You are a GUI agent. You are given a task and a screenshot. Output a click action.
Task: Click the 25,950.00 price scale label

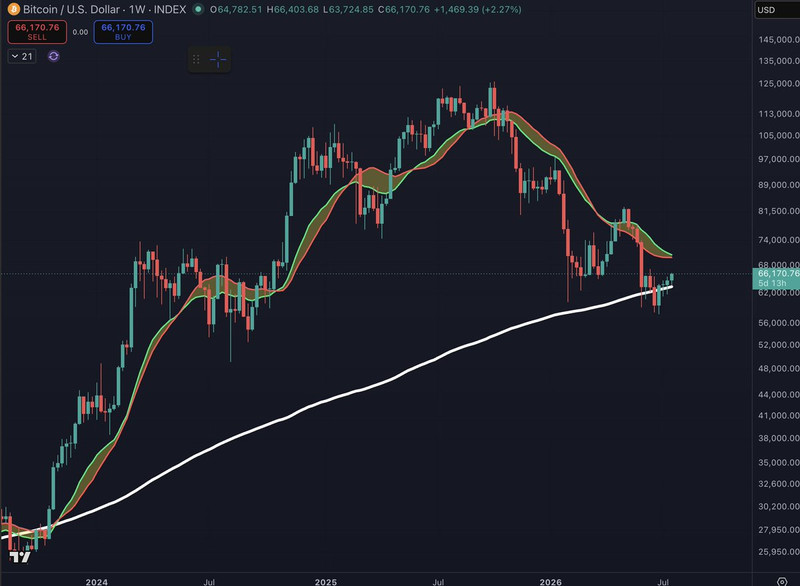(779, 552)
